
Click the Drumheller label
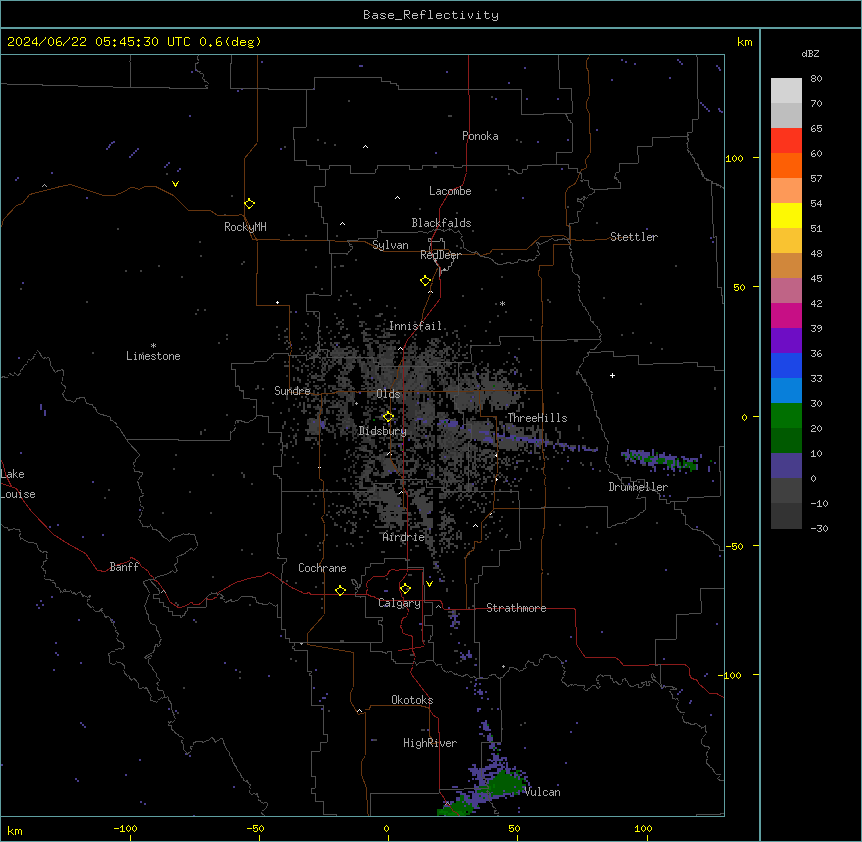638,487
